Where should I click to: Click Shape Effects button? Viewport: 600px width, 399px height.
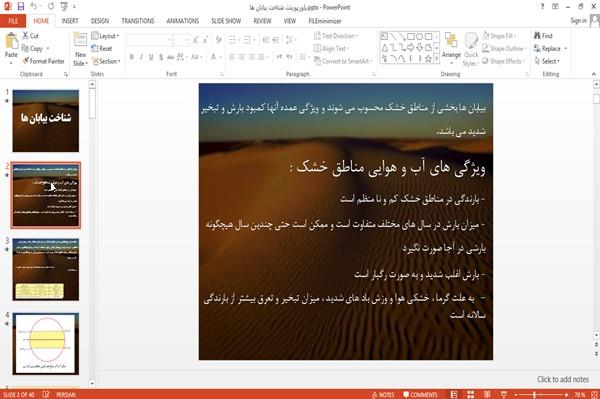click(x=504, y=61)
